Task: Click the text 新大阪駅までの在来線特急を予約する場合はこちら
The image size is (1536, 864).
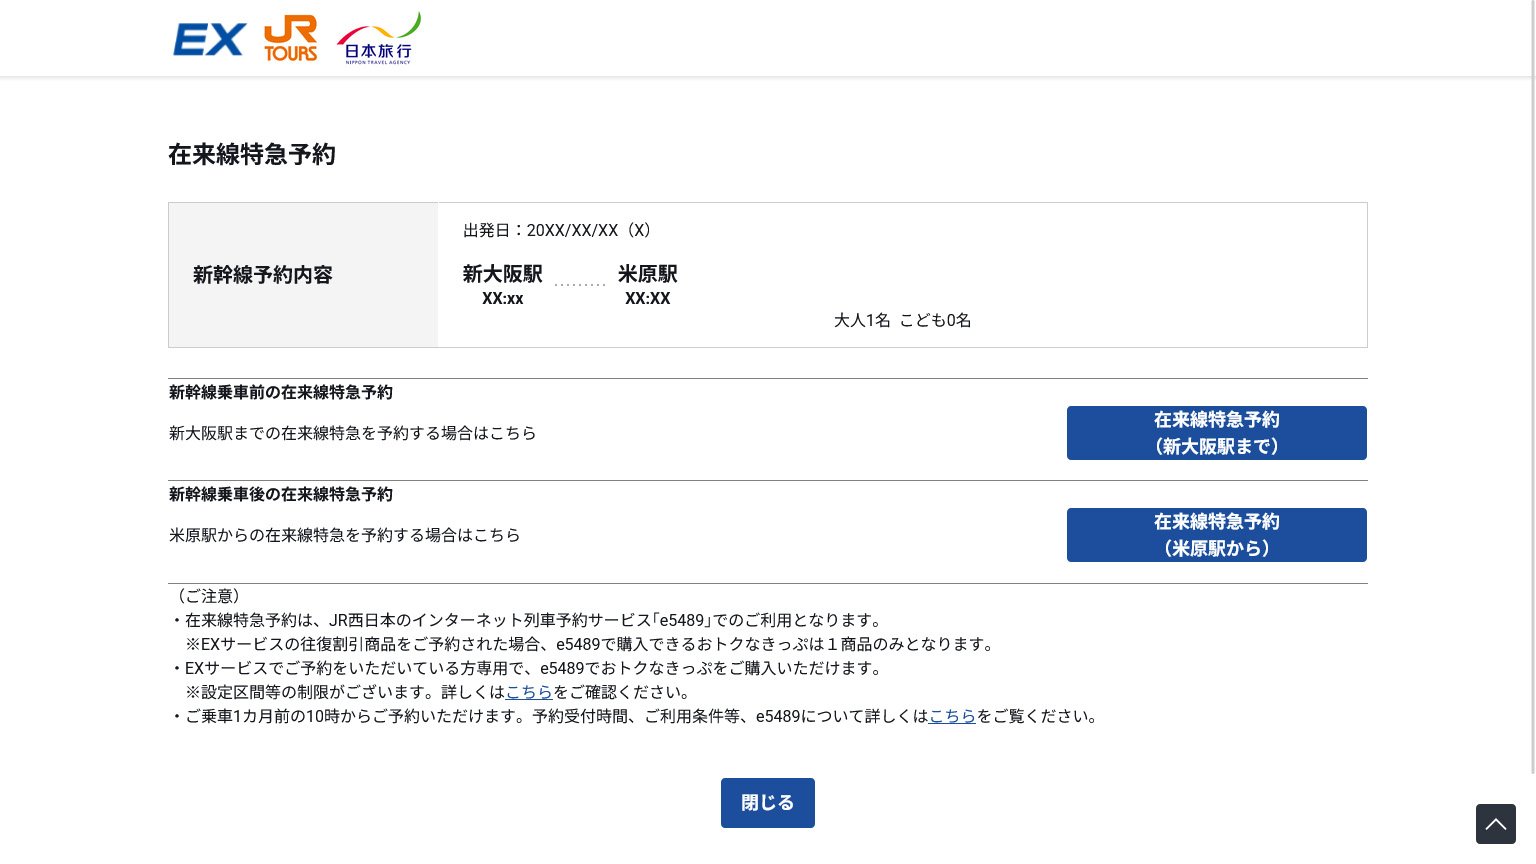Action: (x=353, y=433)
